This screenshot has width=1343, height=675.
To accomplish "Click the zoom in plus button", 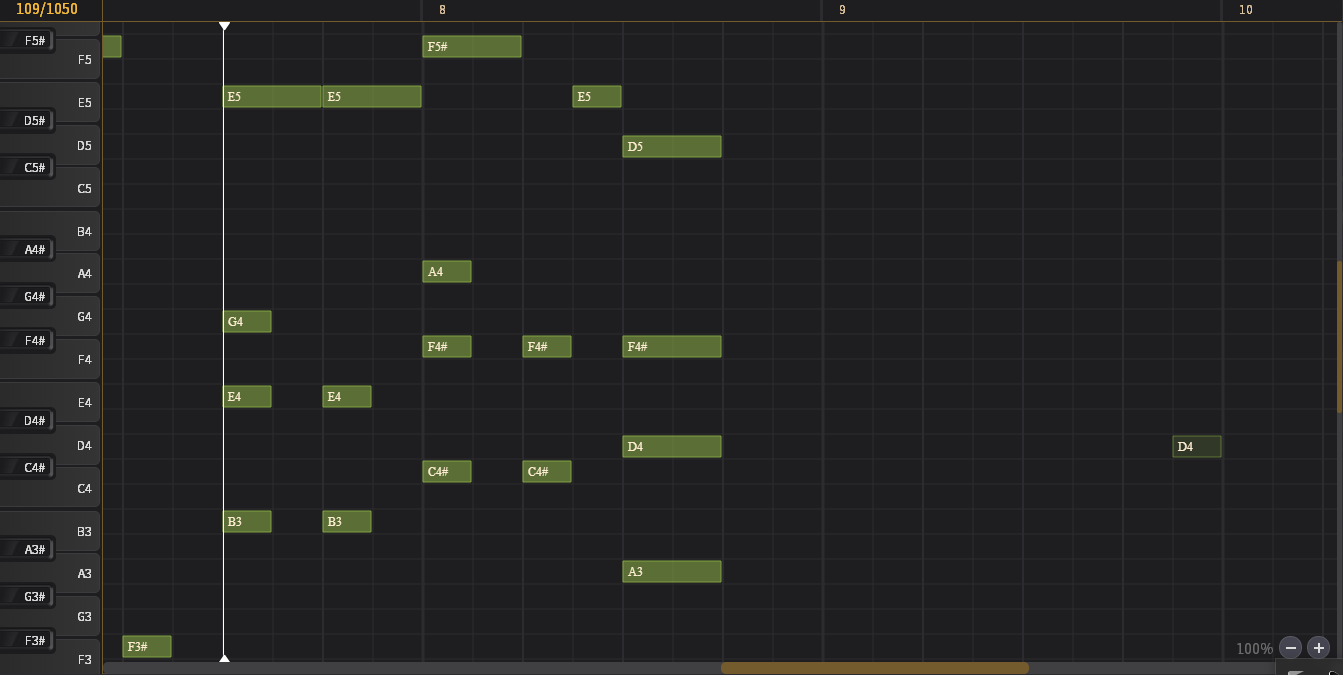I will pyautogui.click(x=1318, y=648).
